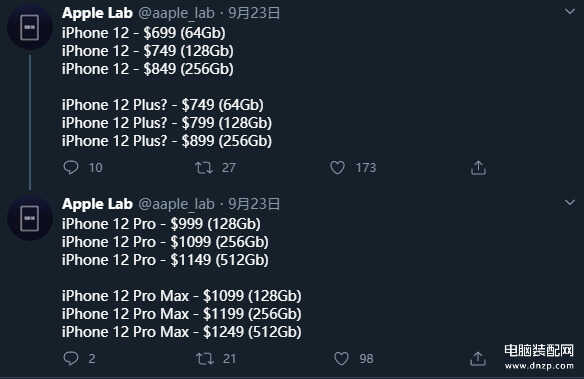
Task: Open the first tweet's 9月23日 timestamp
Action: [254, 13]
